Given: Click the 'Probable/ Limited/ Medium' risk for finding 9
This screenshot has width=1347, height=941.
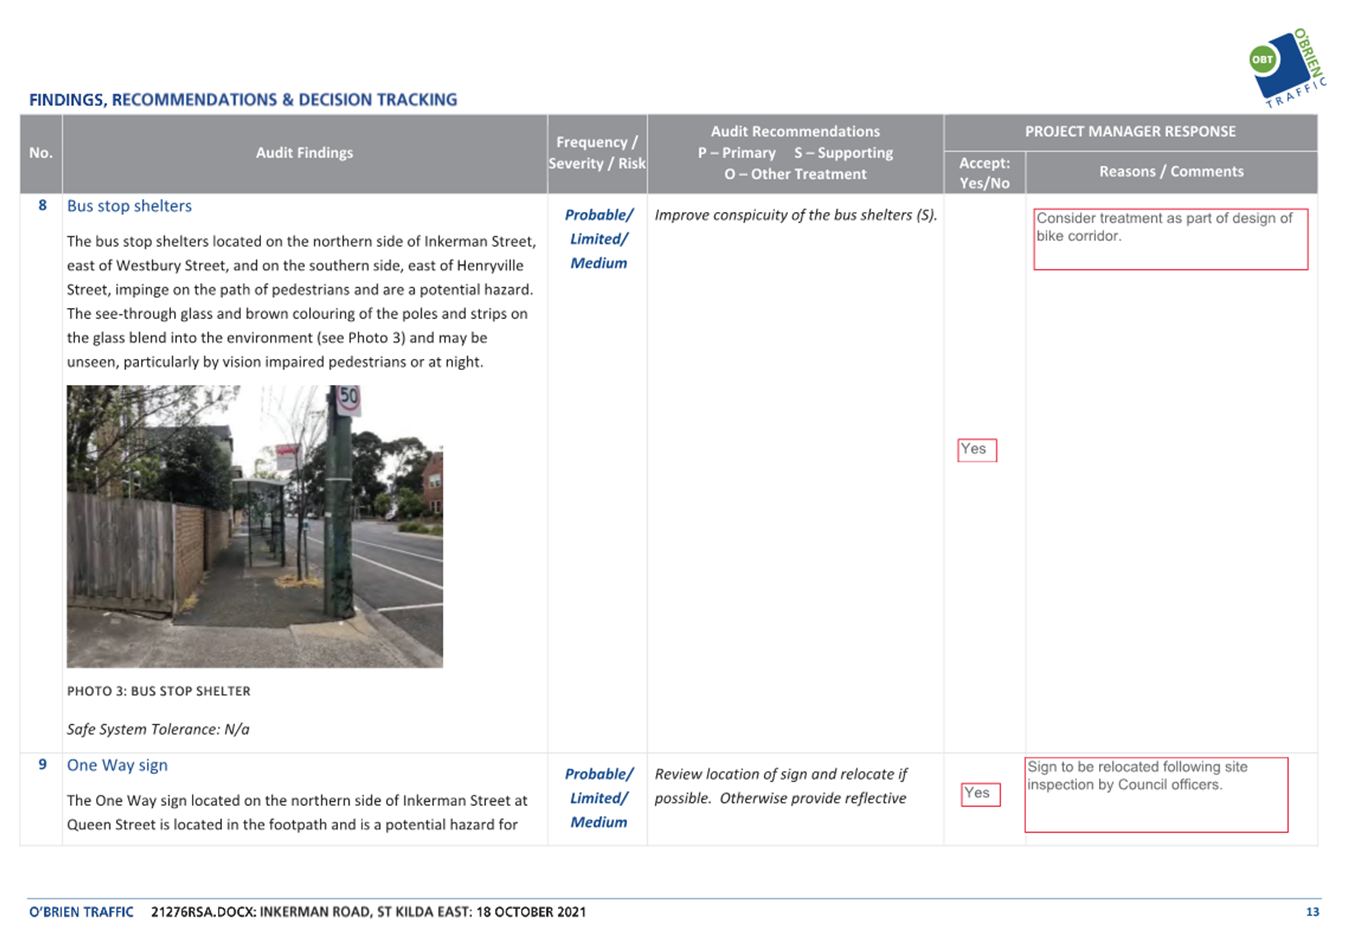Looking at the screenshot, I should [x=598, y=798].
